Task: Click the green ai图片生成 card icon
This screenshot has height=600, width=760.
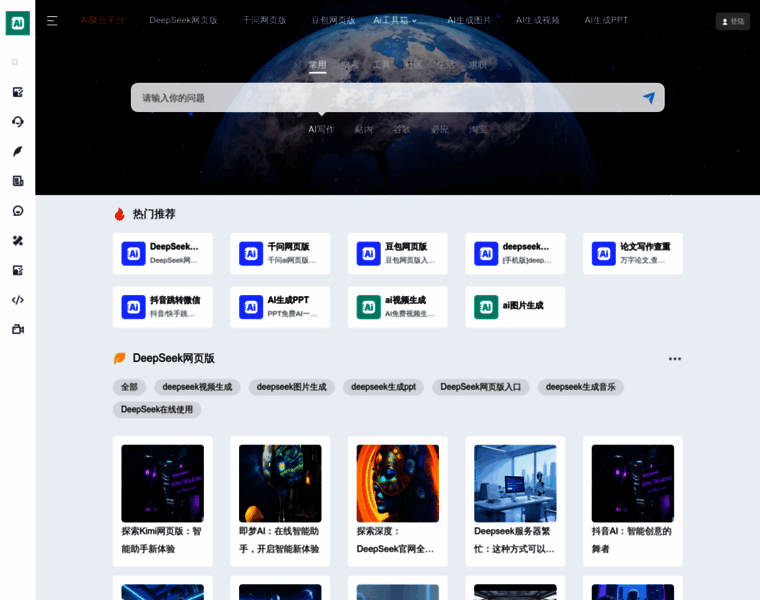Action: coord(486,307)
